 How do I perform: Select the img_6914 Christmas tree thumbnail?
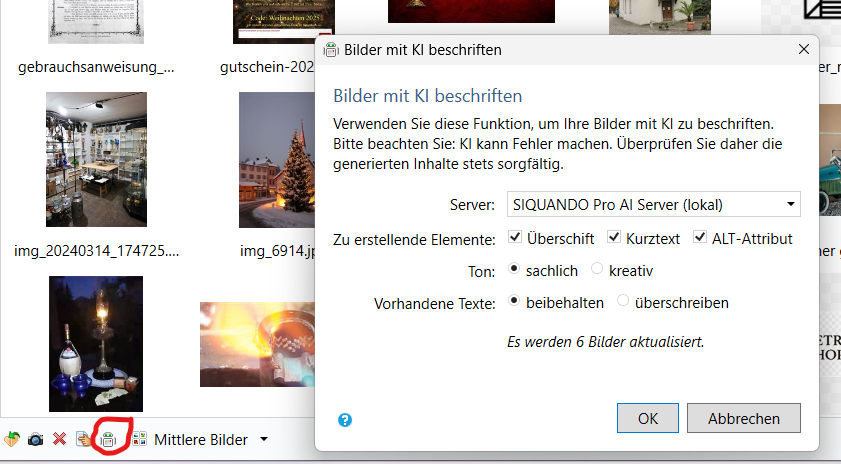(x=277, y=160)
